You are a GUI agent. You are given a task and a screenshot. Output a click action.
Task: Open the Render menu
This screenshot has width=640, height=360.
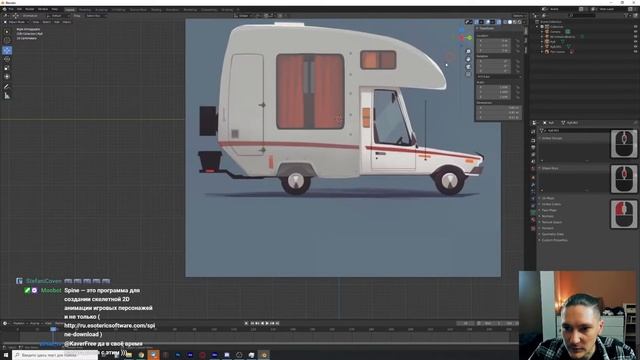tap(30, 9)
